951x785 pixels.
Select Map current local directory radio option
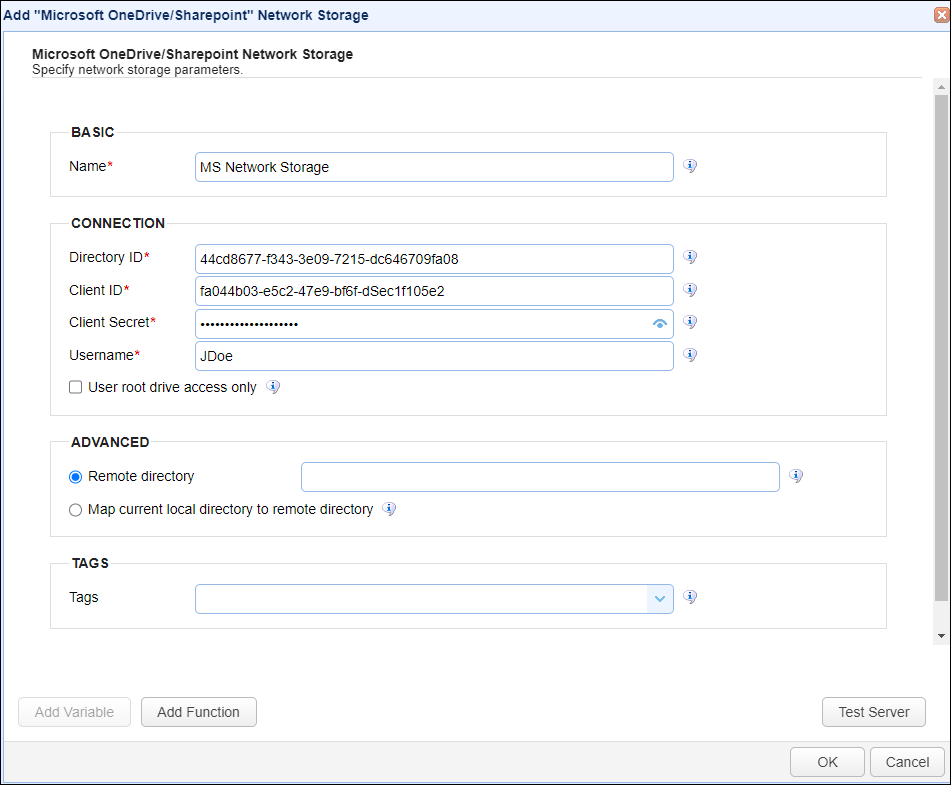coord(75,510)
